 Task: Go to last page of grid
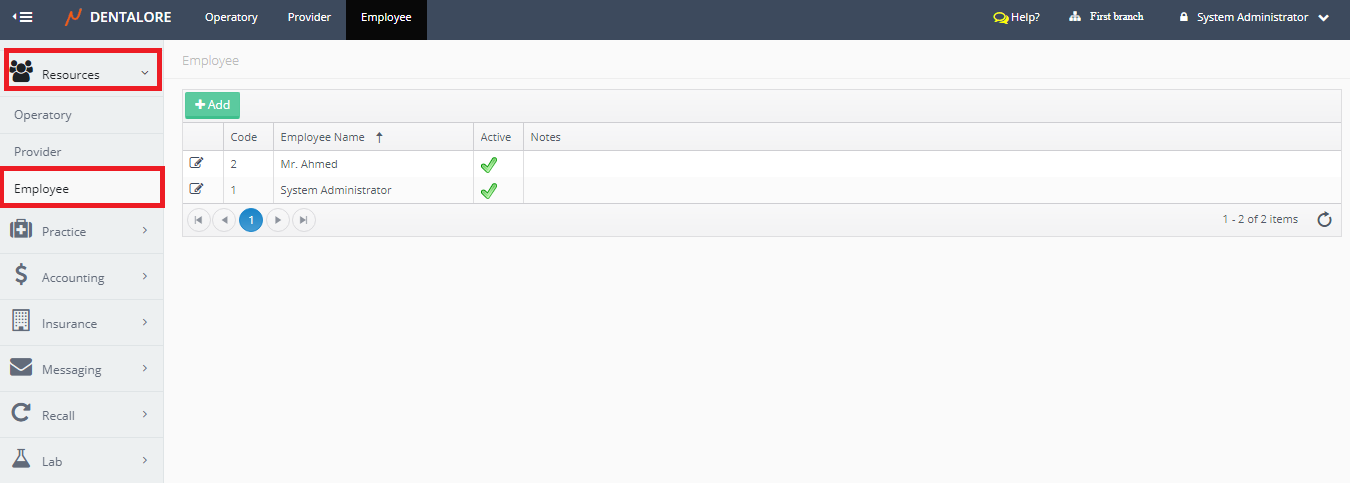point(304,220)
